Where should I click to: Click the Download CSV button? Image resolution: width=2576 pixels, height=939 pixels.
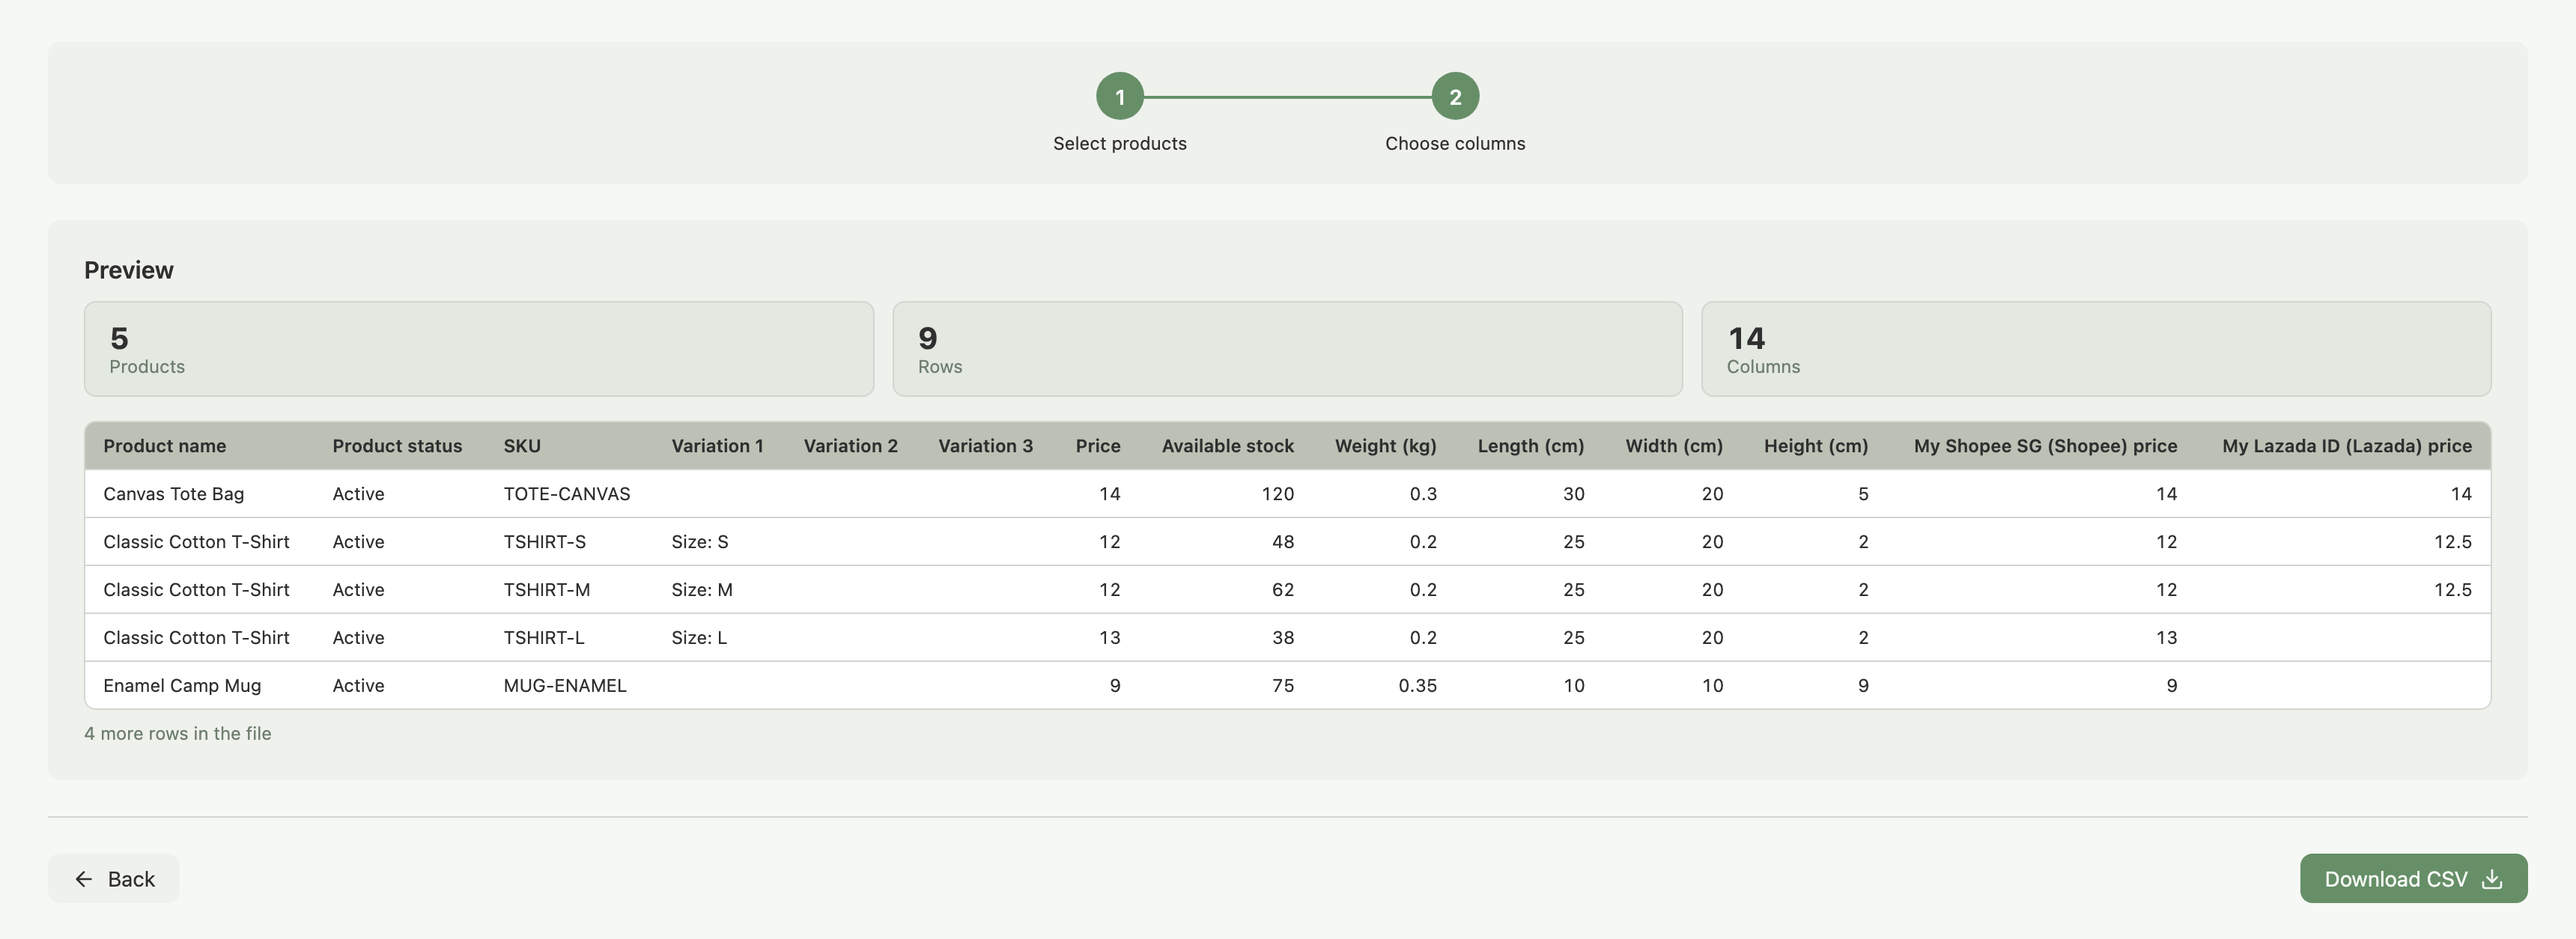(x=2413, y=879)
